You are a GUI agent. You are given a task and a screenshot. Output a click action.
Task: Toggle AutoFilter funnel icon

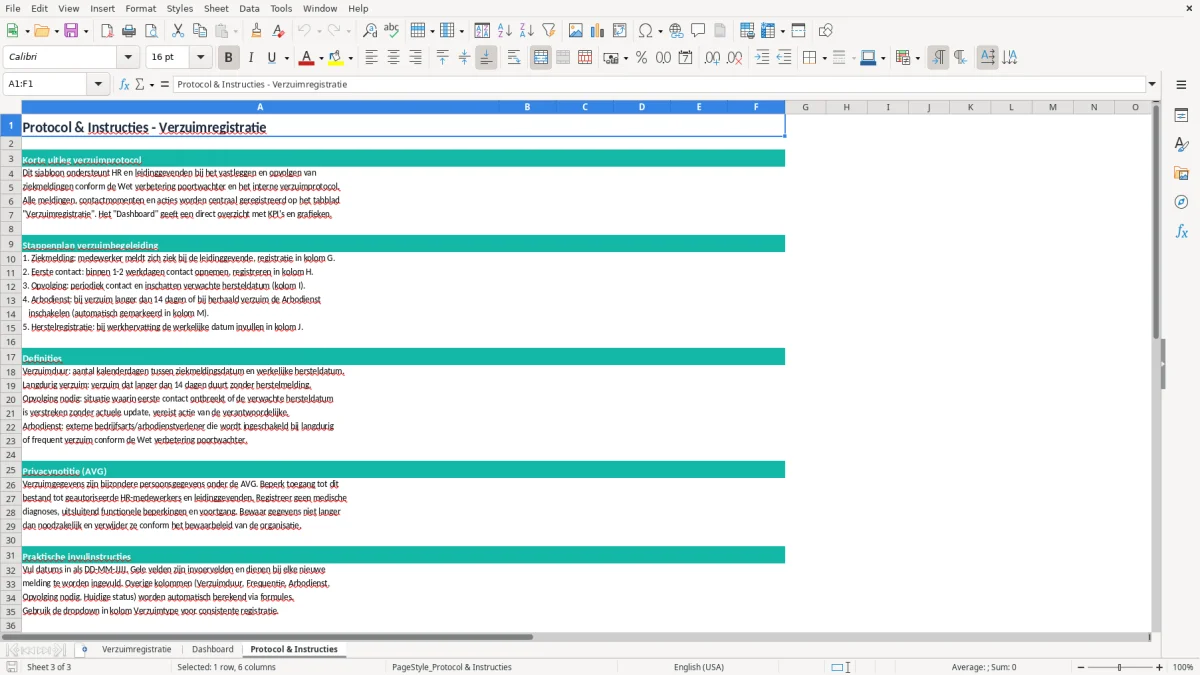[548, 31]
